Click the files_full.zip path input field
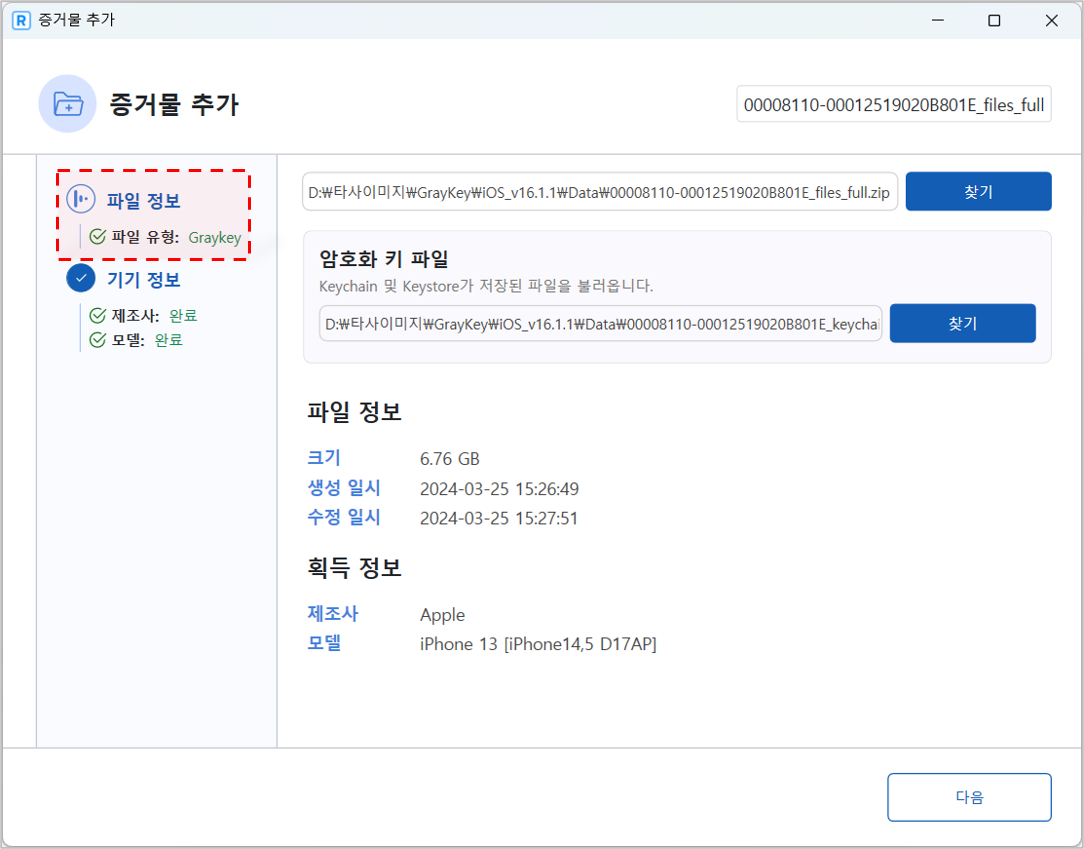Viewport: 1084px width, 849px height. pos(599,192)
